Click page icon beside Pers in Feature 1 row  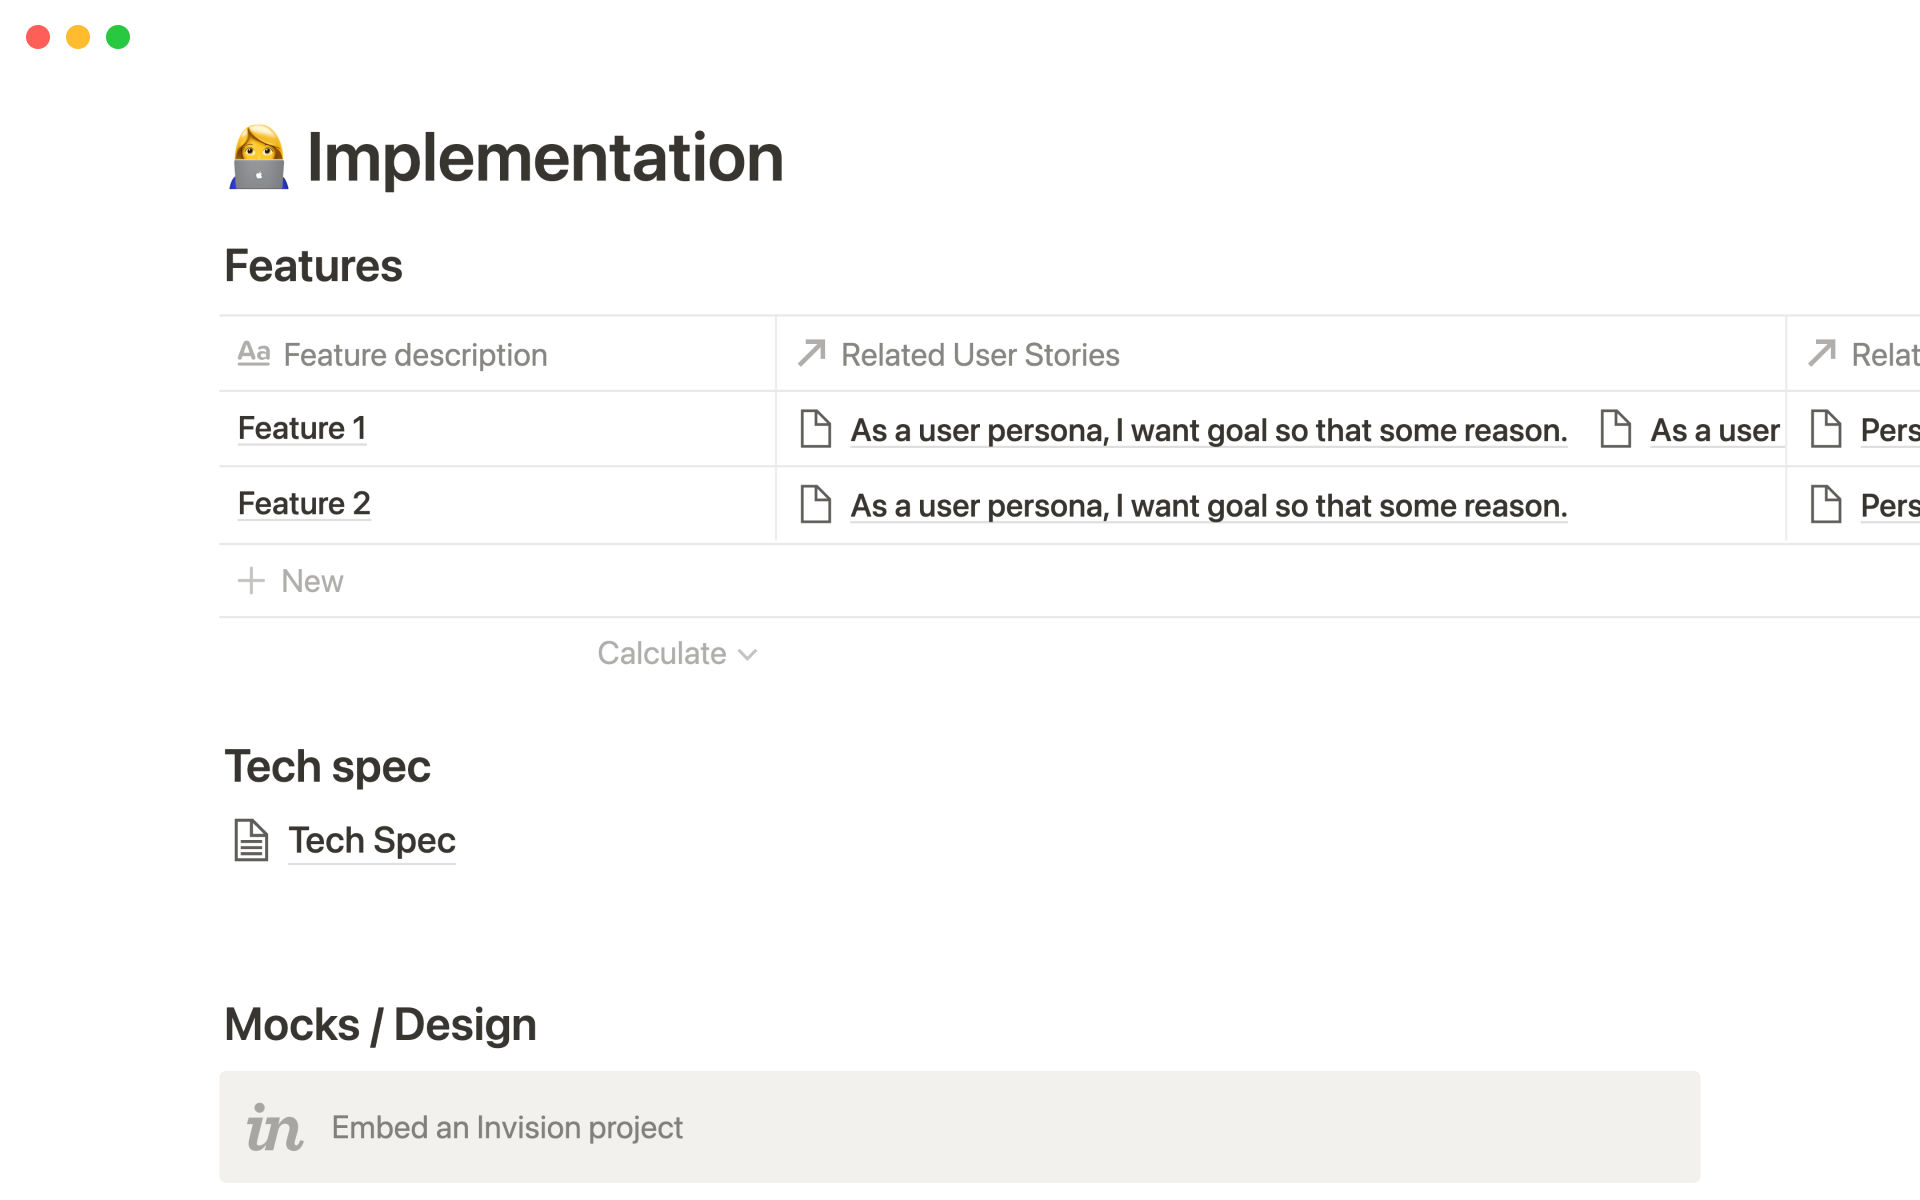[1826, 429]
